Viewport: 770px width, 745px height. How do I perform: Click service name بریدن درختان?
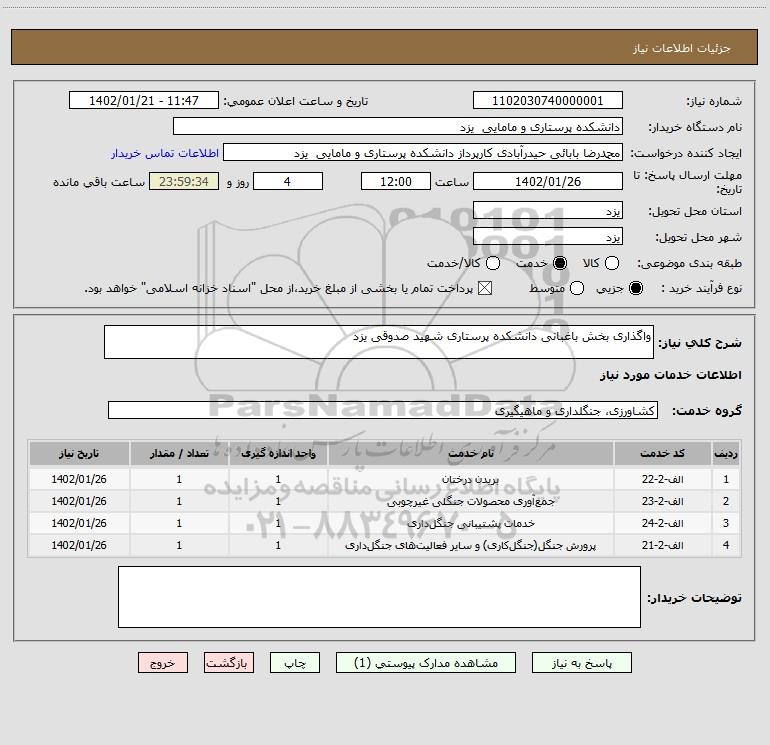click(x=470, y=479)
